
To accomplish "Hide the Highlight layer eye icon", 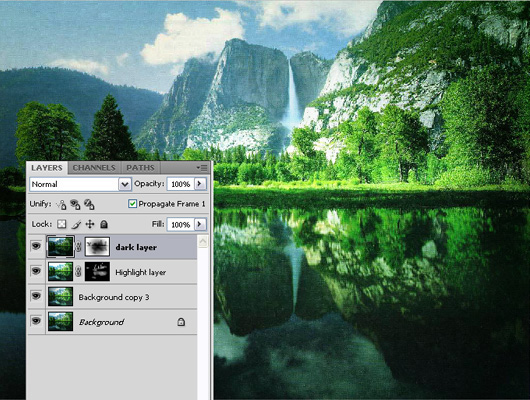I will (36, 271).
